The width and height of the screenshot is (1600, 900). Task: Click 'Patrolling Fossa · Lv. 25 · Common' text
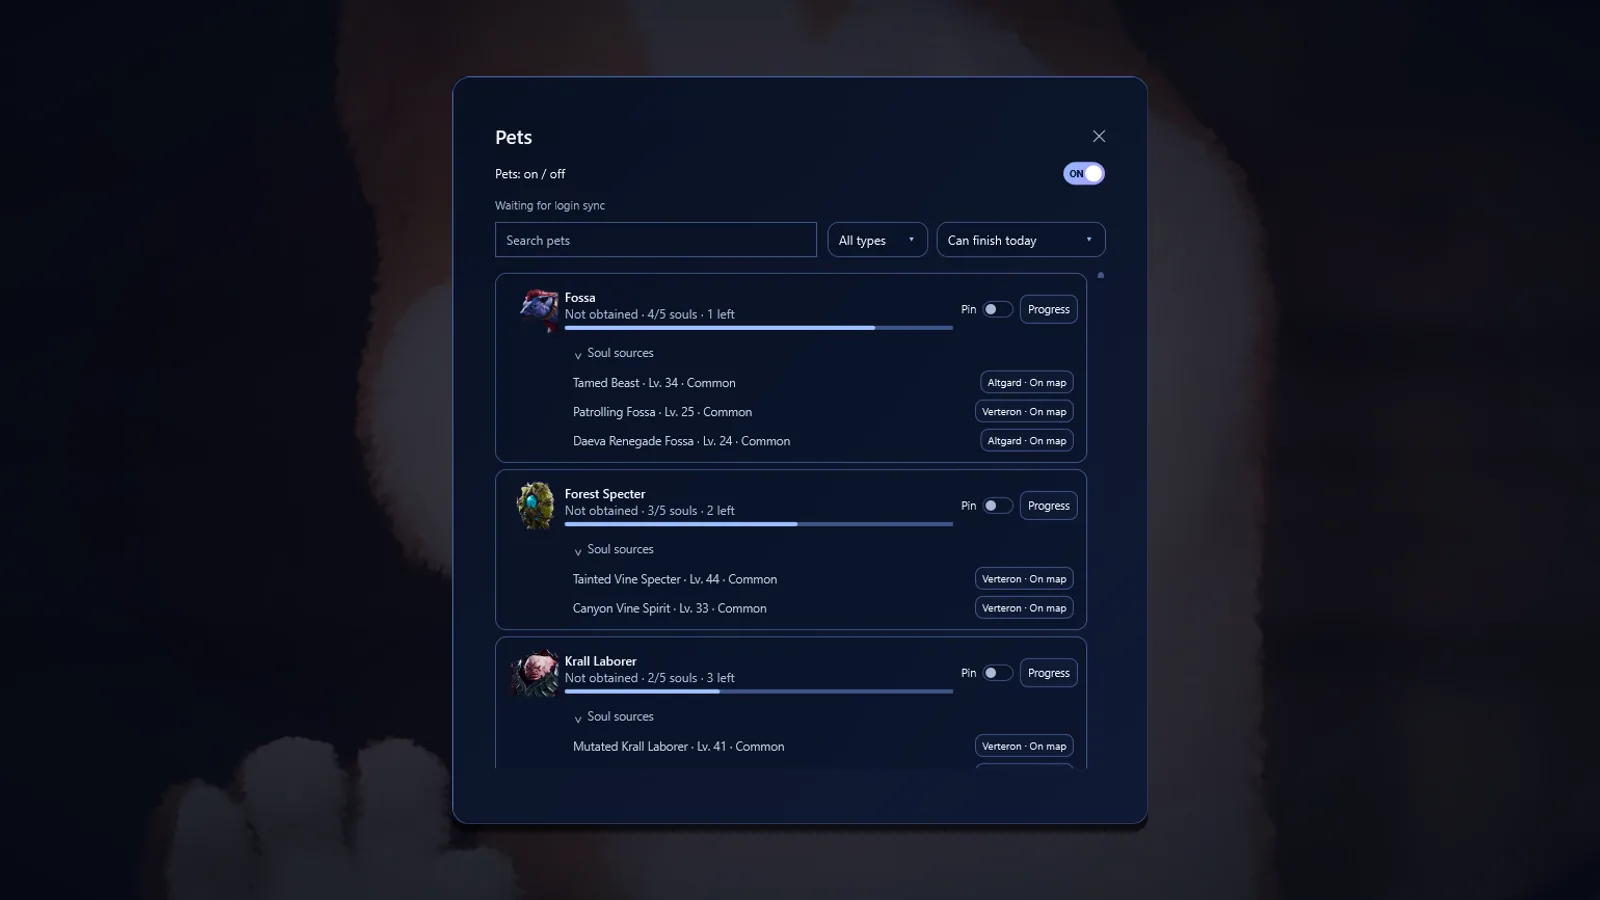tap(662, 412)
